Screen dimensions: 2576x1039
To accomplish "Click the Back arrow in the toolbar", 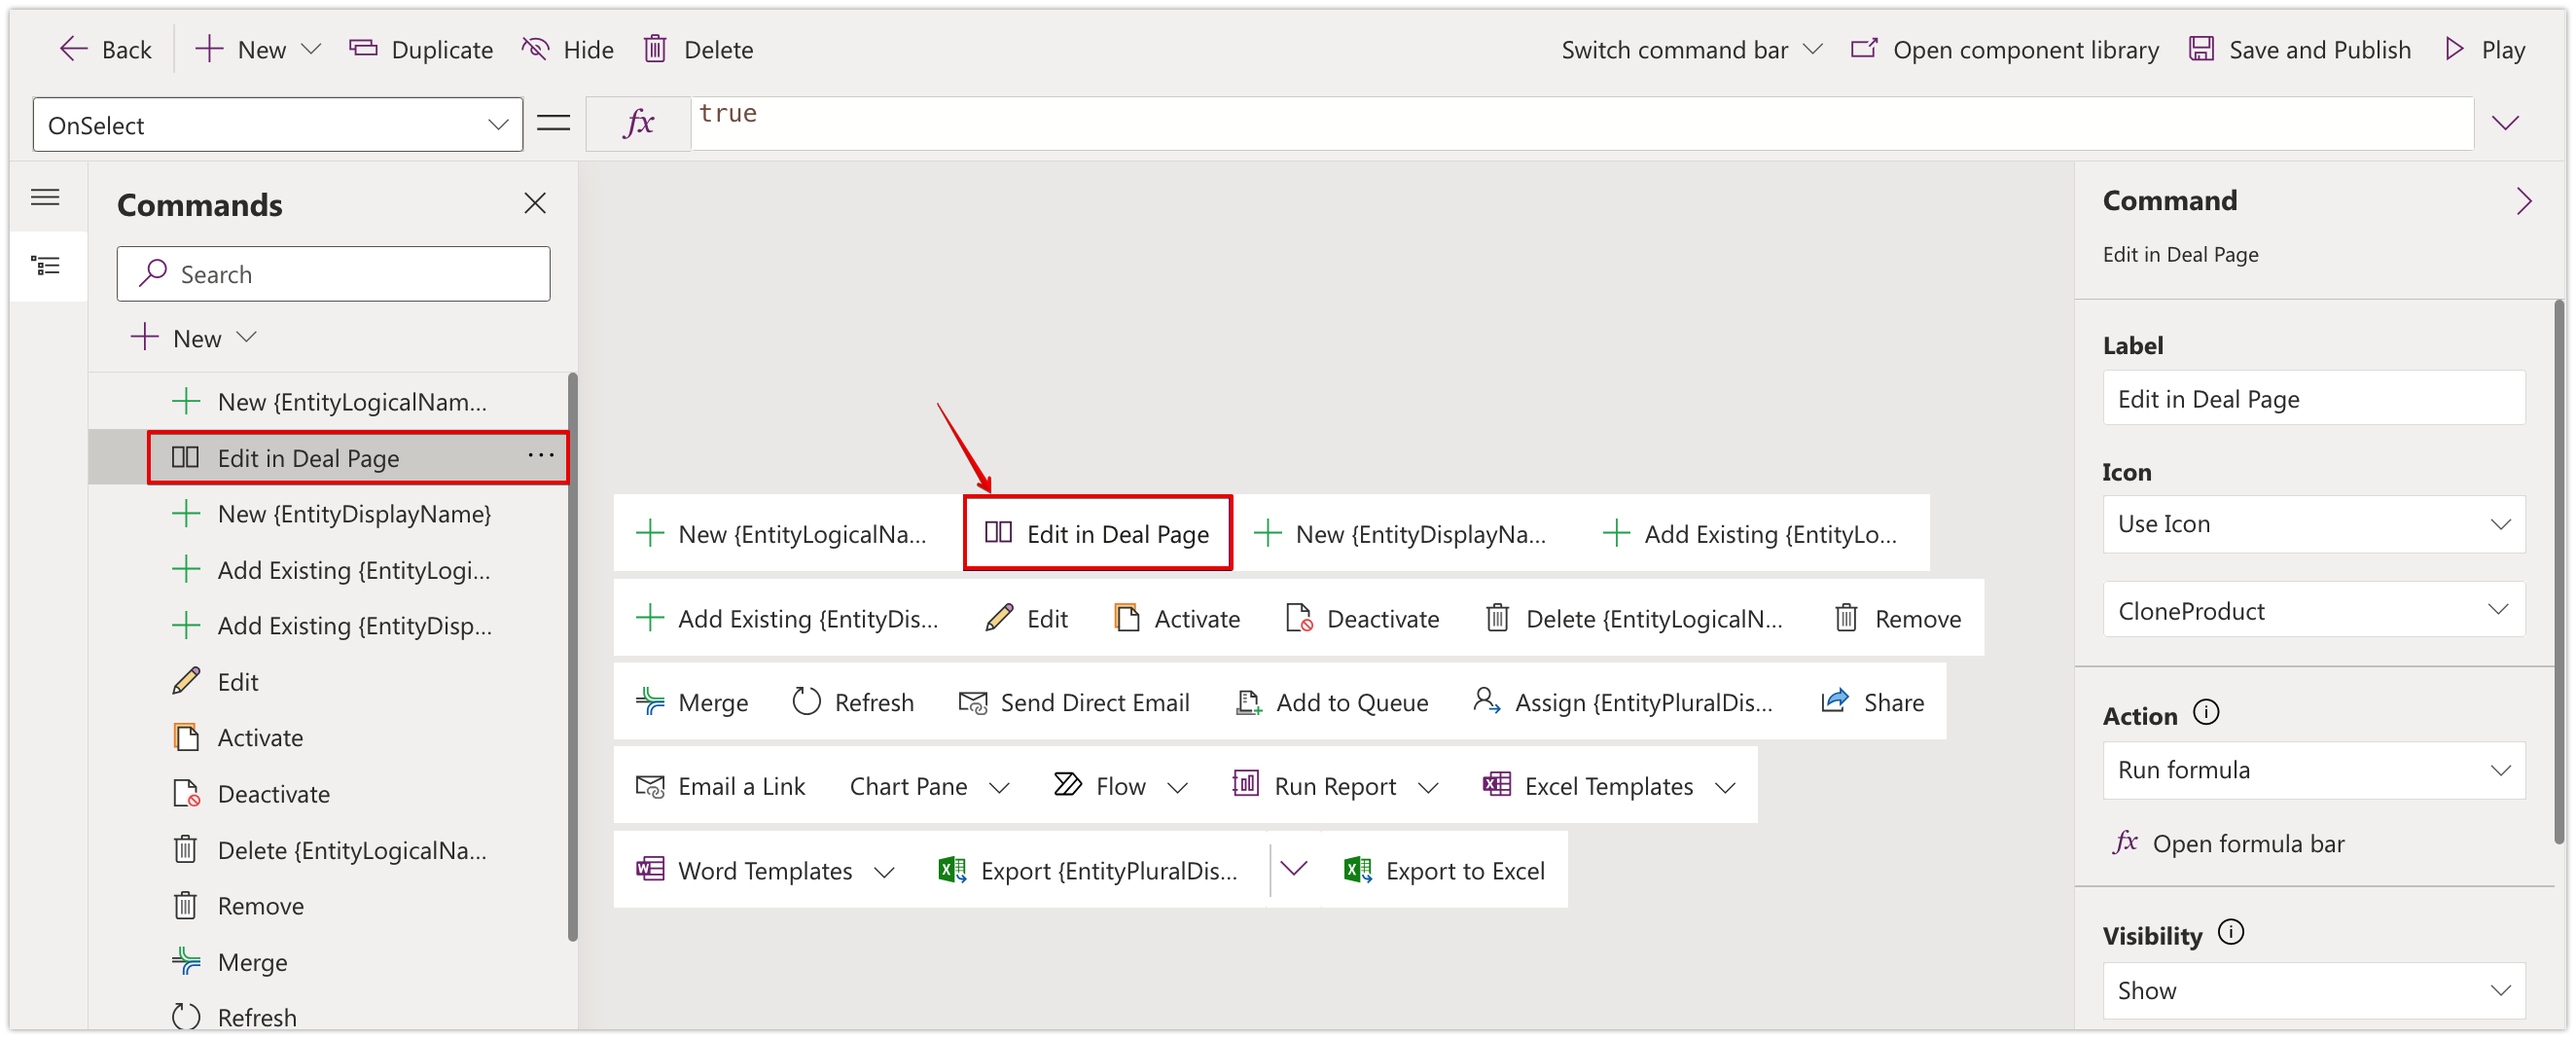I will pyautogui.click(x=74, y=49).
